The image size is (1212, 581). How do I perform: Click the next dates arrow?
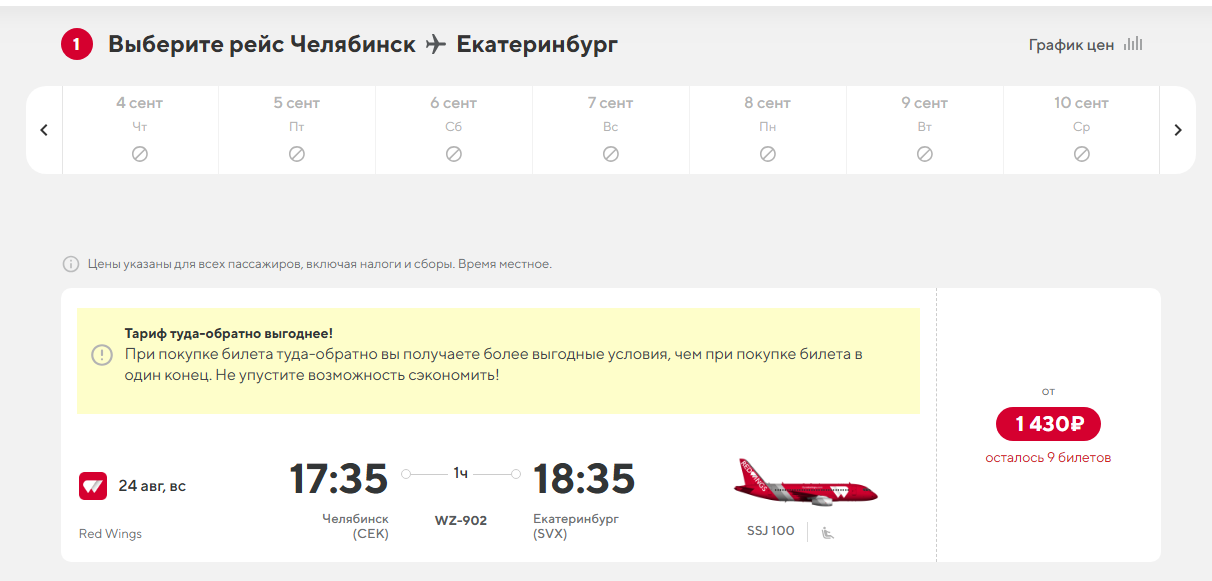point(1178,130)
